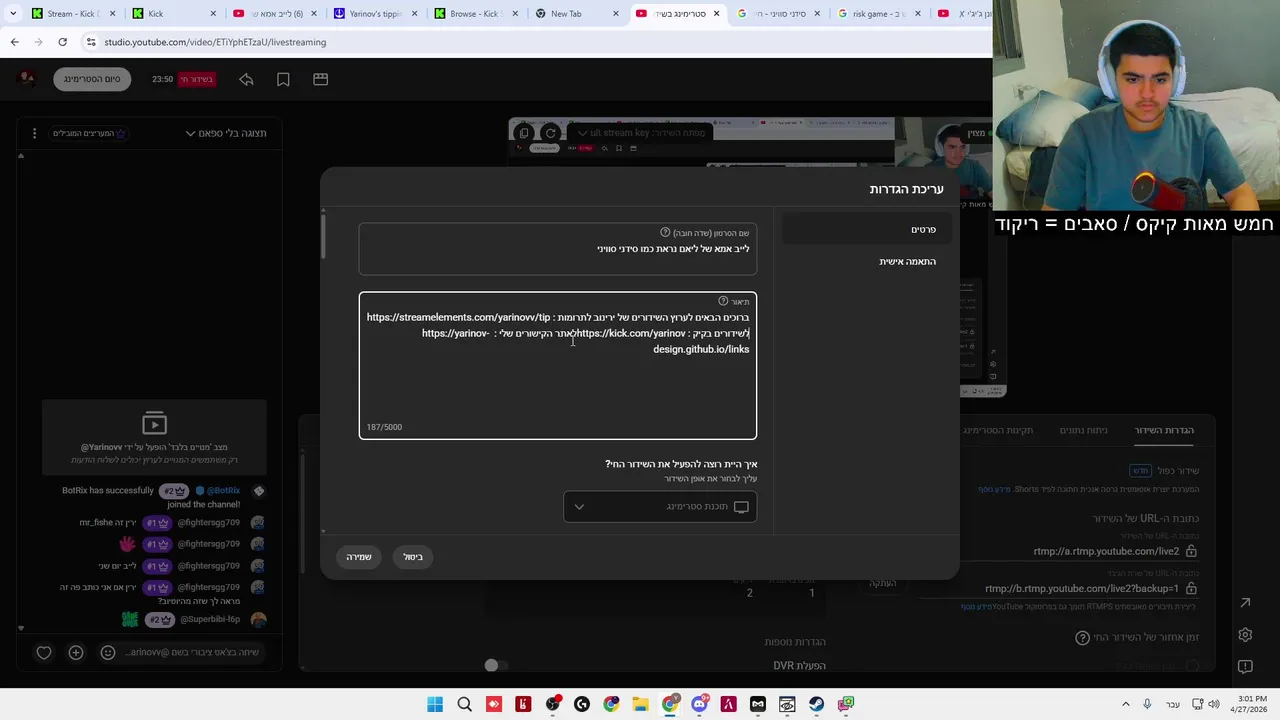Click the bookmark icon in top bar
Viewport: 1280px width, 720px height.
click(x=283, y=79)
